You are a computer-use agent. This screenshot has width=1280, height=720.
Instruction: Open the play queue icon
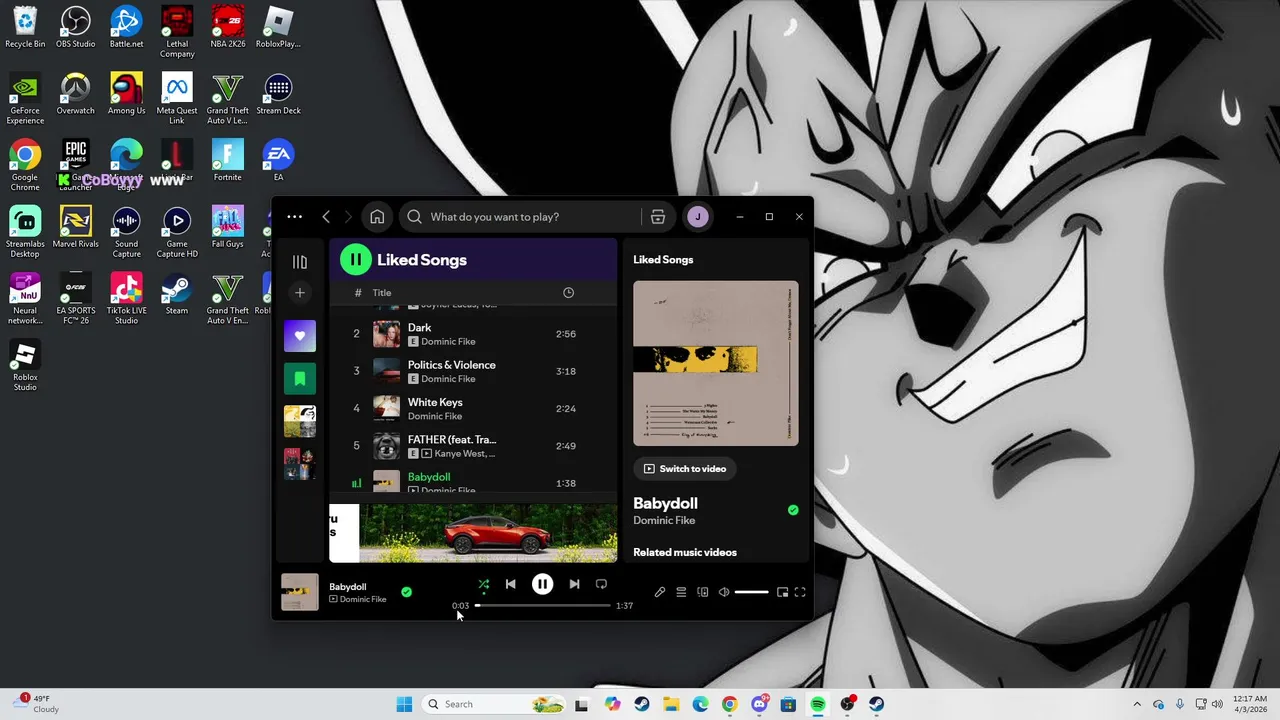point(681,592)
